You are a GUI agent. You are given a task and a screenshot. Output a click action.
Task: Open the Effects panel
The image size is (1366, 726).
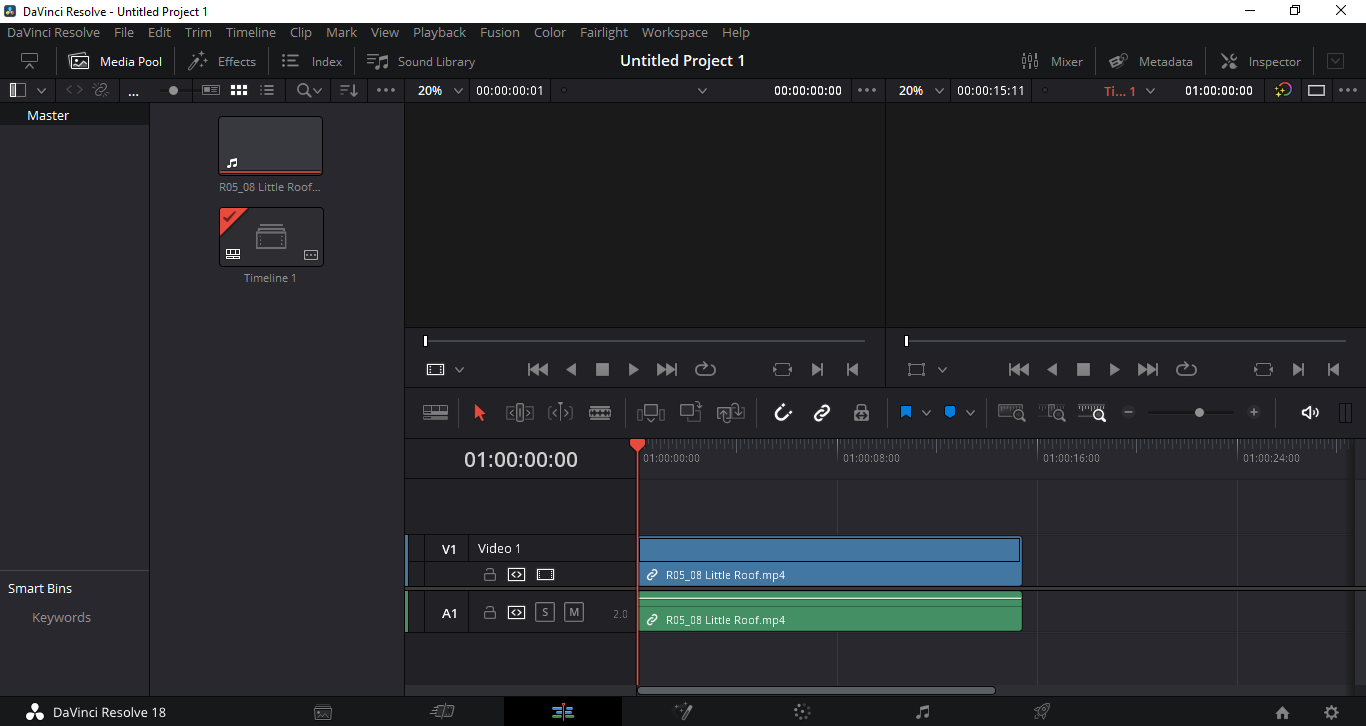(222, 61)
